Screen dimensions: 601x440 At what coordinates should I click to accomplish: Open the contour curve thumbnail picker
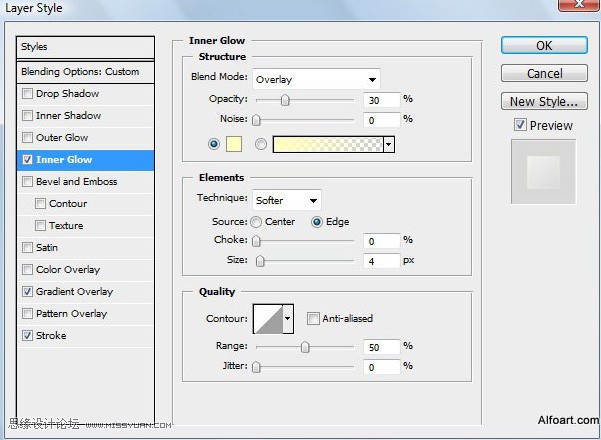268,319
